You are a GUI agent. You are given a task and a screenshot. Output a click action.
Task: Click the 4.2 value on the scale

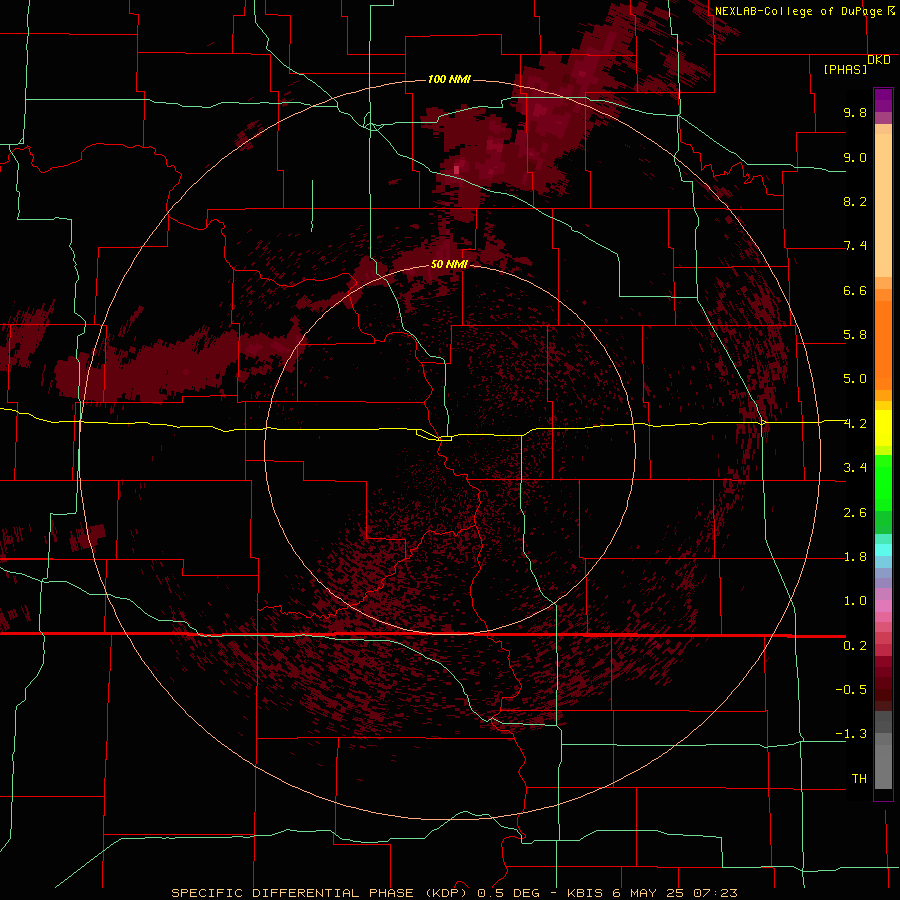coord(855,424)
